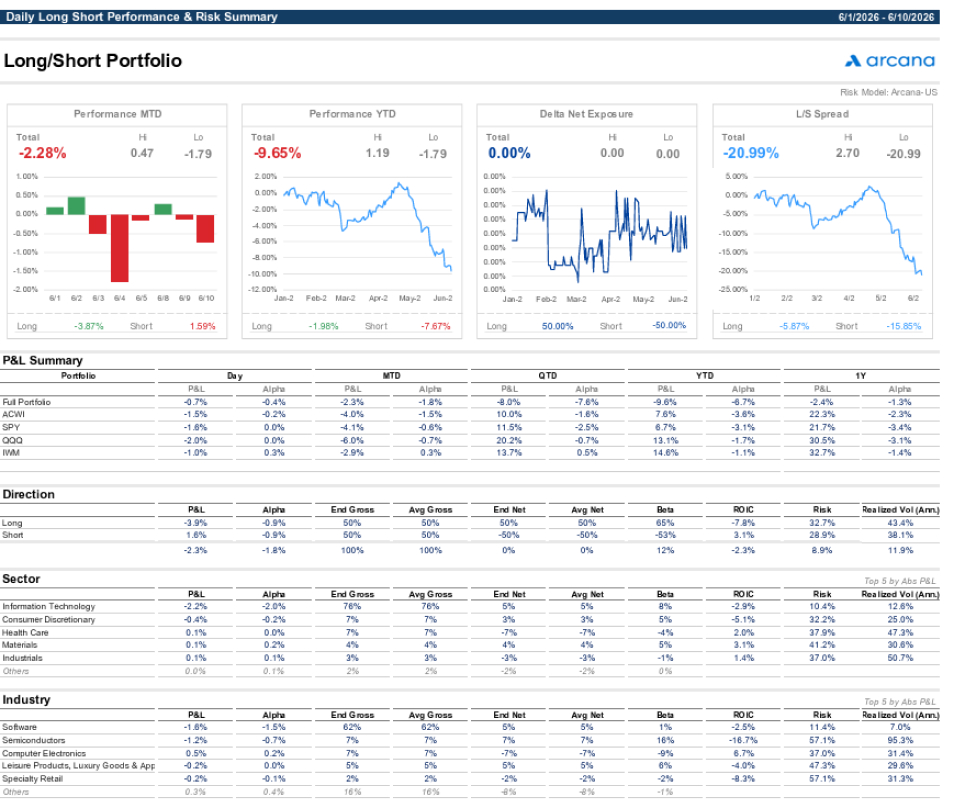
Task: Click the 1.19 Hi value in Performance YTD
Action: (x=377, y=153)
